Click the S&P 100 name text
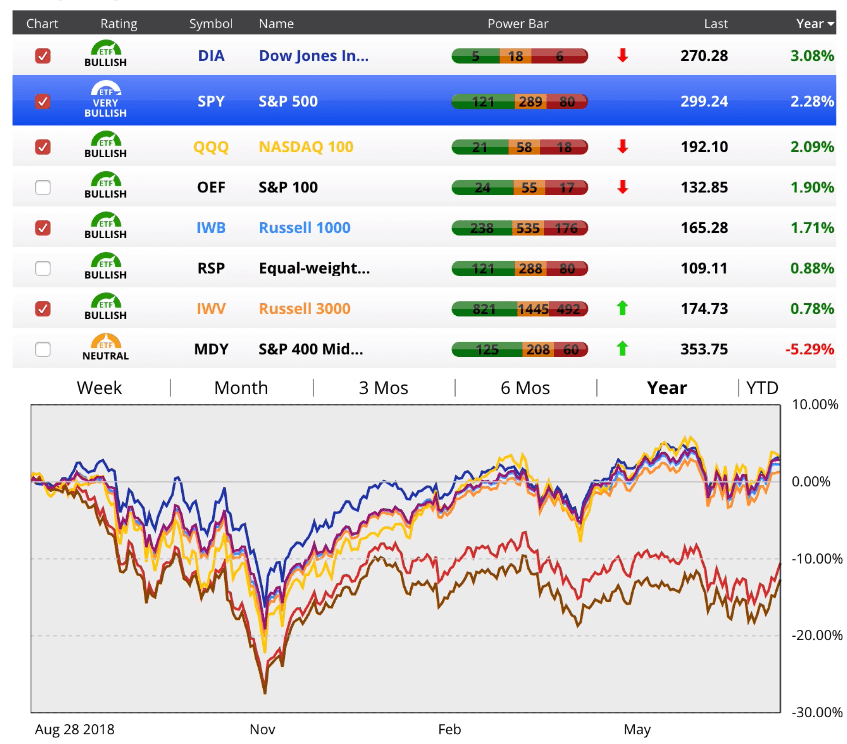Image resolution: width=847 pixels, height=744 pixels. tap(288, 187)
